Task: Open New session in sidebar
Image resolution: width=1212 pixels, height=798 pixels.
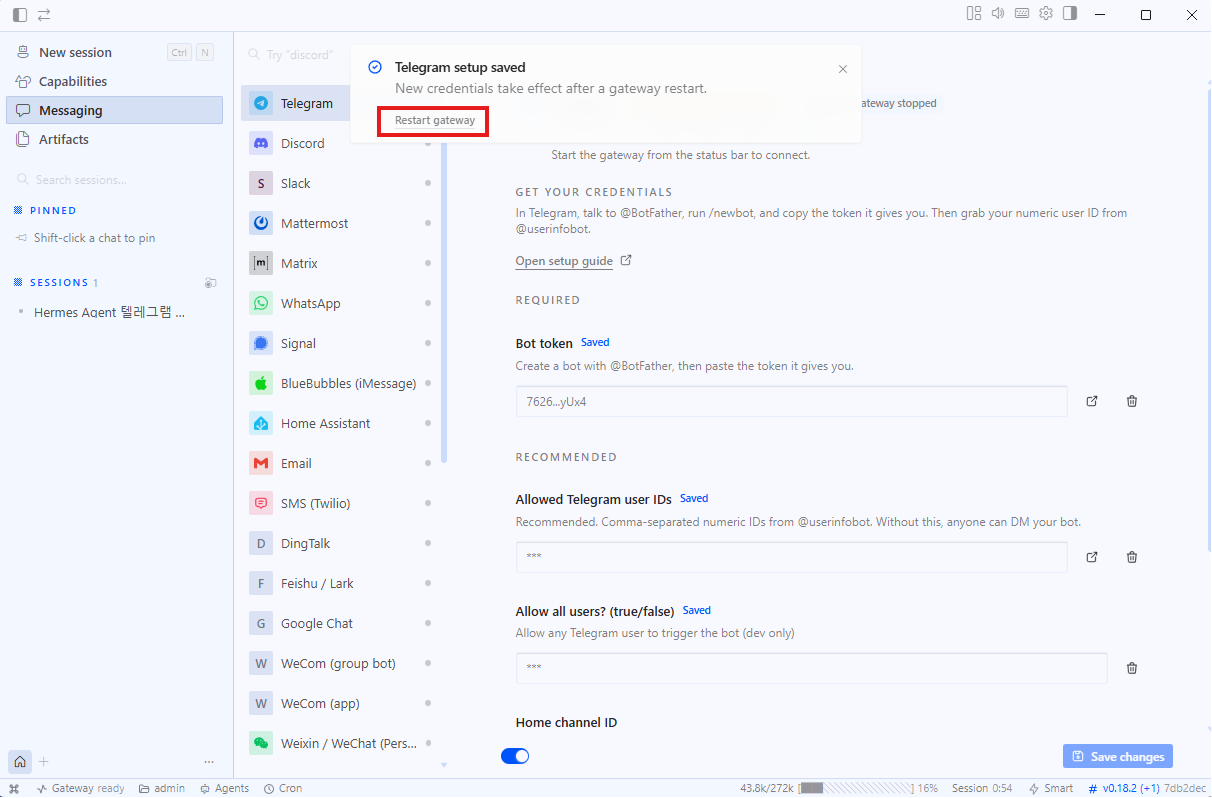Action: tap(114, 52)
